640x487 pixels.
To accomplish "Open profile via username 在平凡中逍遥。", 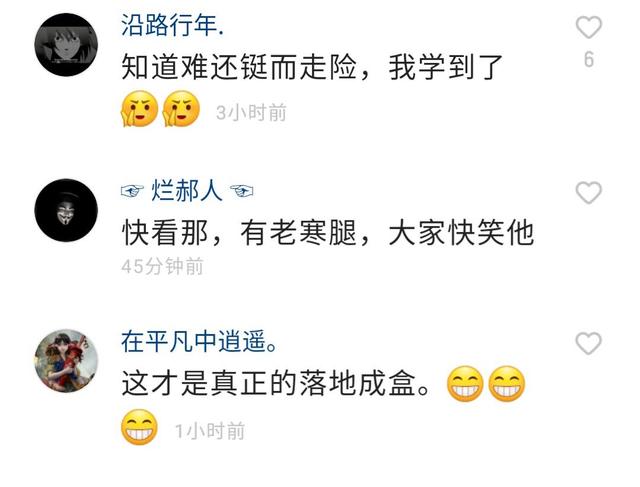I will point(200,341).
